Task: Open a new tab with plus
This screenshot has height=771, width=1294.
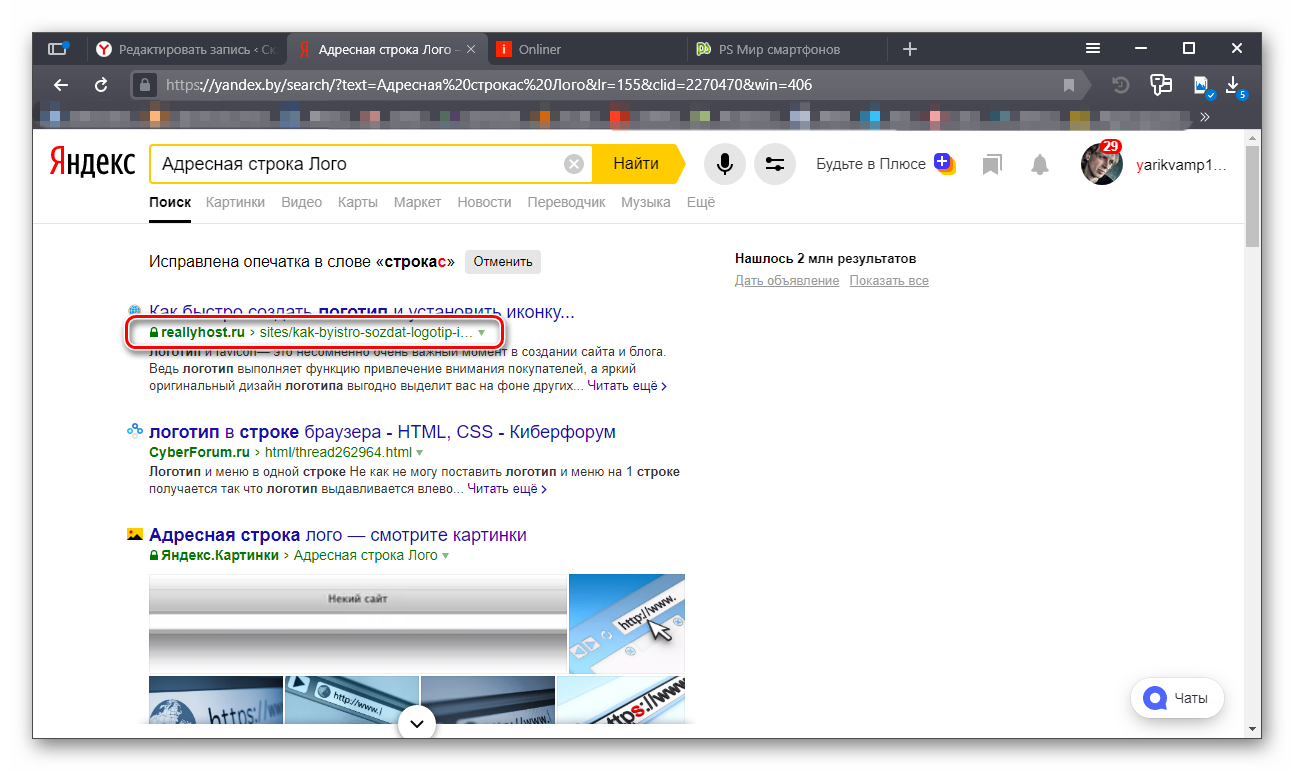Action: coord(909,48)
